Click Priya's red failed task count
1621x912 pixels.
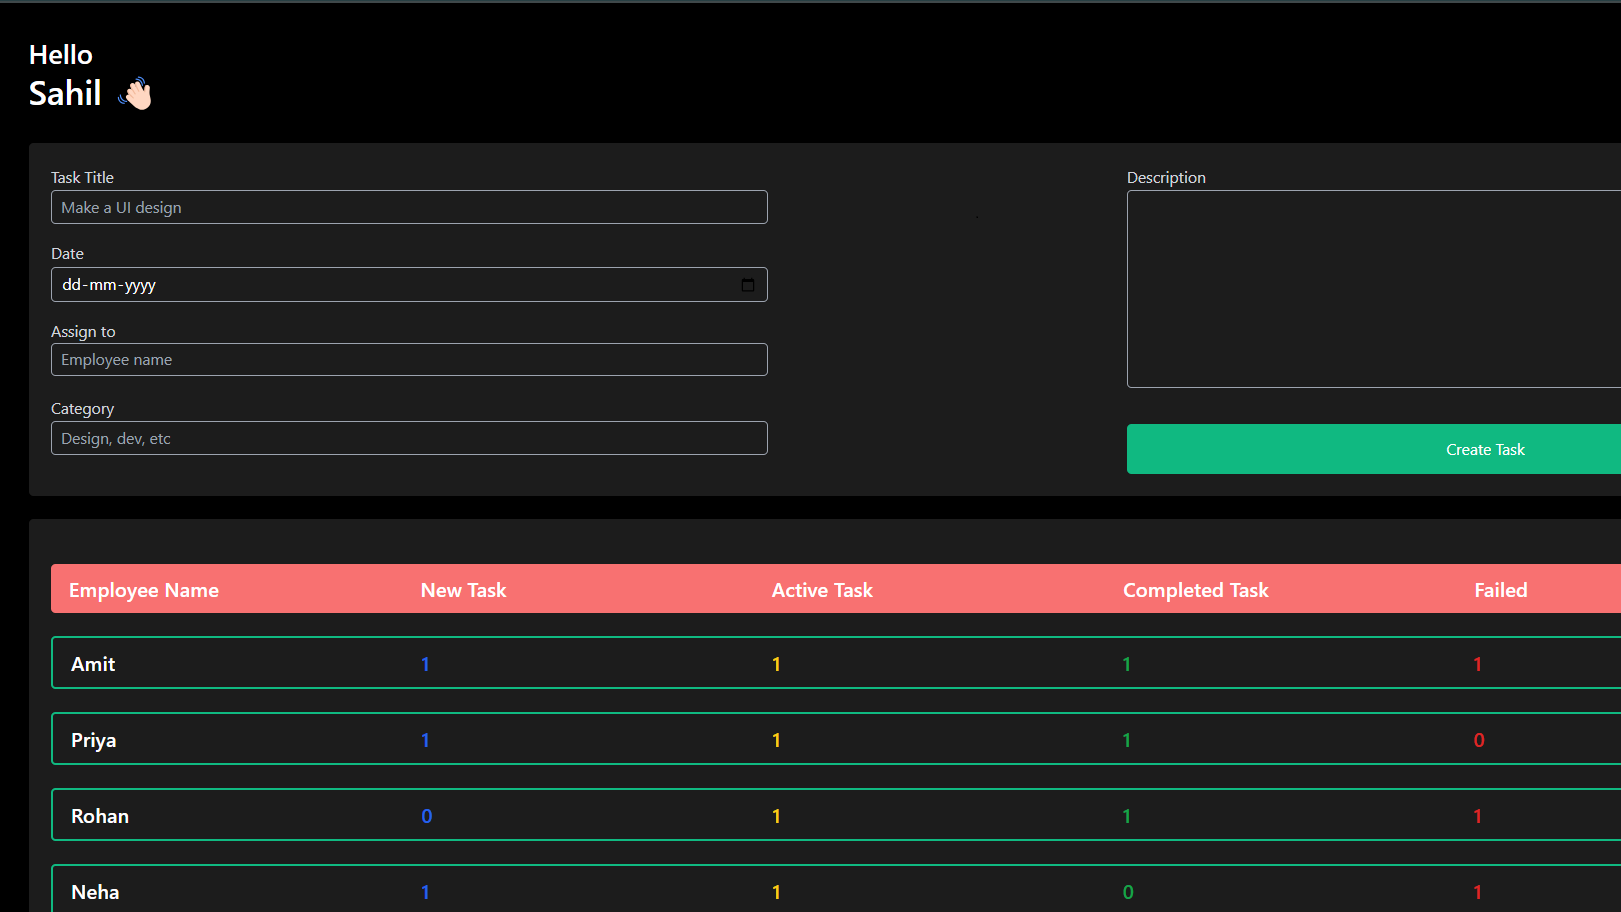tap(1478, 740)
